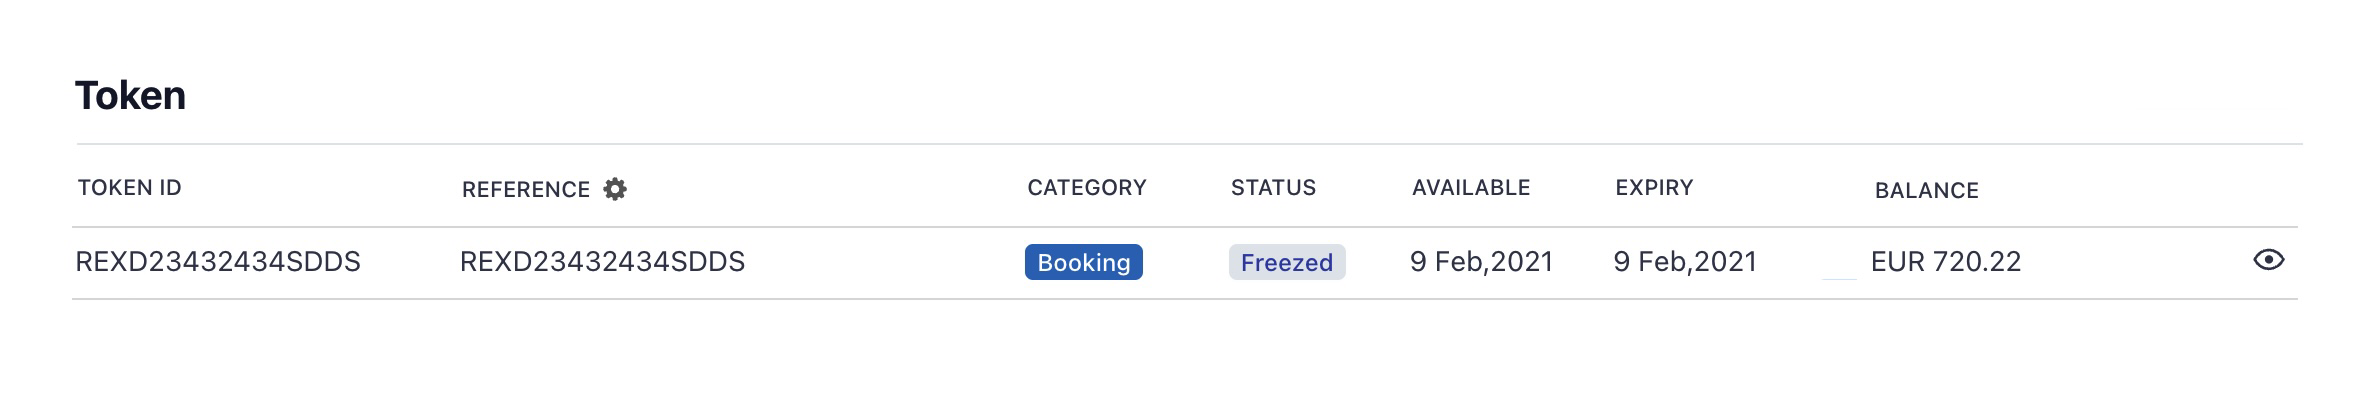Select REXD23432434SDDS in the Token ID column
Image resolution: width=2356 pixels, height=407 pixels.
[218, 262]
